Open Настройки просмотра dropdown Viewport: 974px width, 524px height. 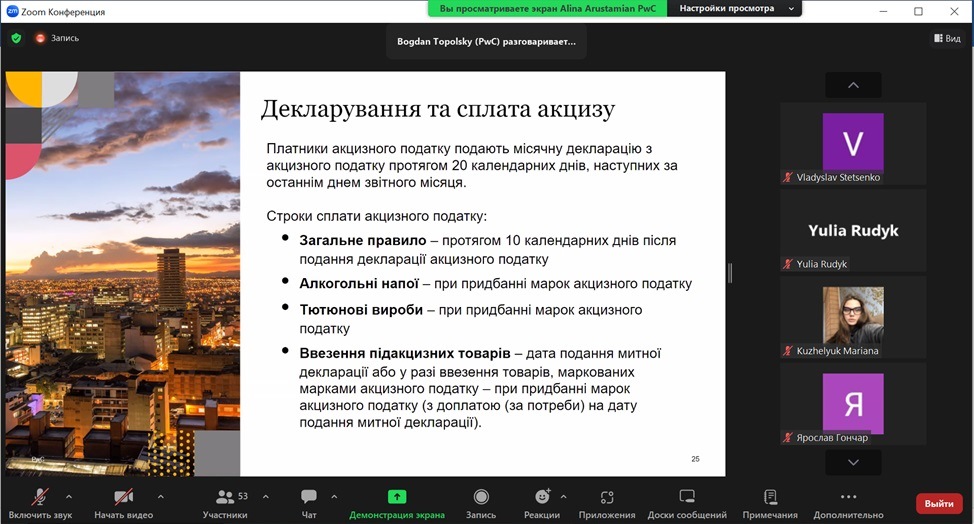click(x=734, y=9)
